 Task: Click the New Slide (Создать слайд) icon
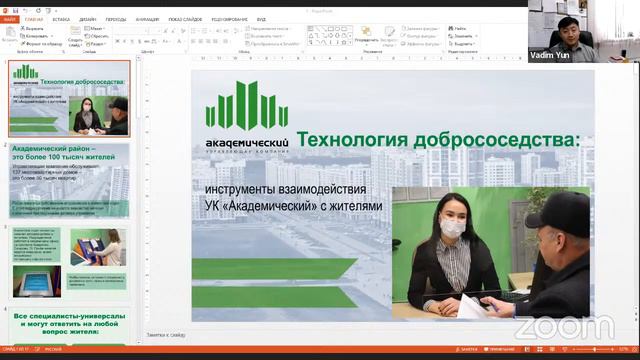tap(75, 30)
